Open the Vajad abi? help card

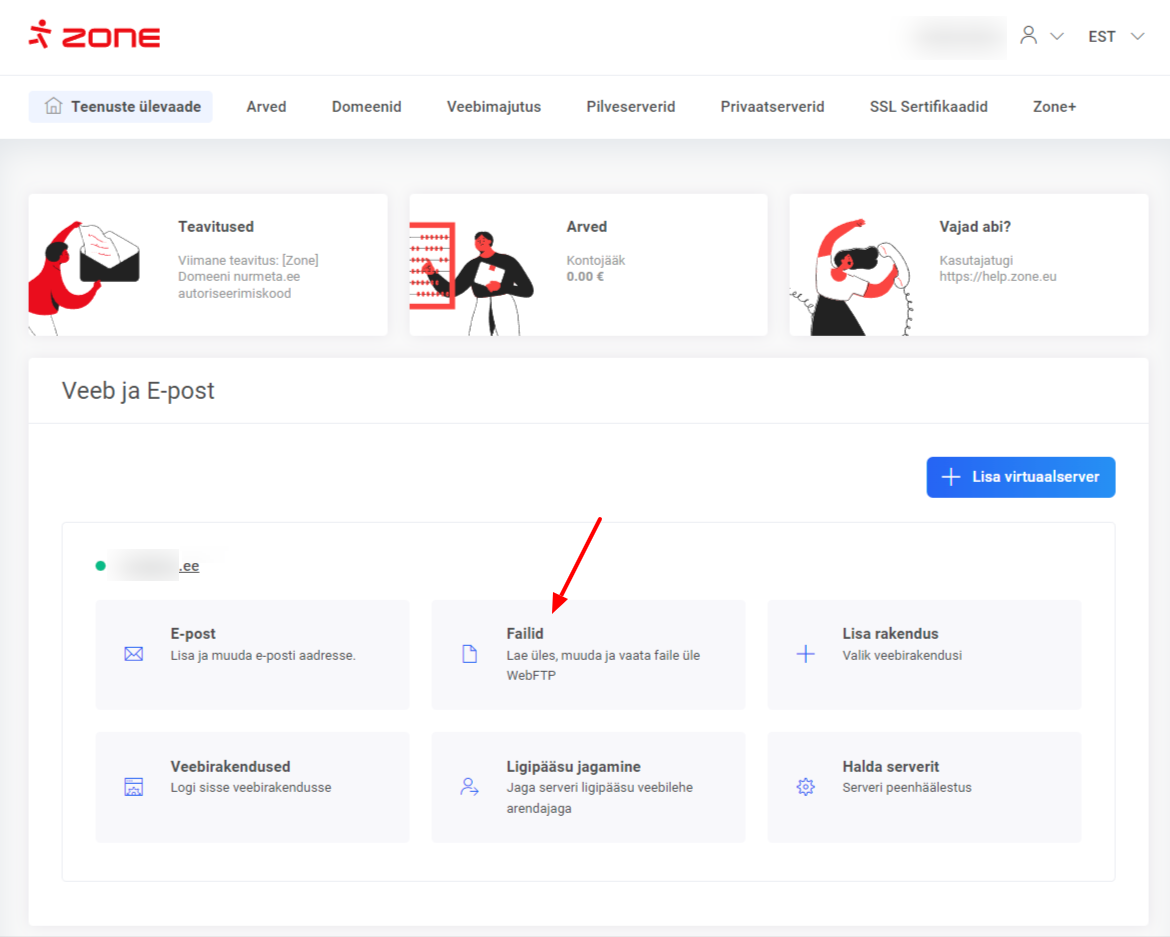968,264
